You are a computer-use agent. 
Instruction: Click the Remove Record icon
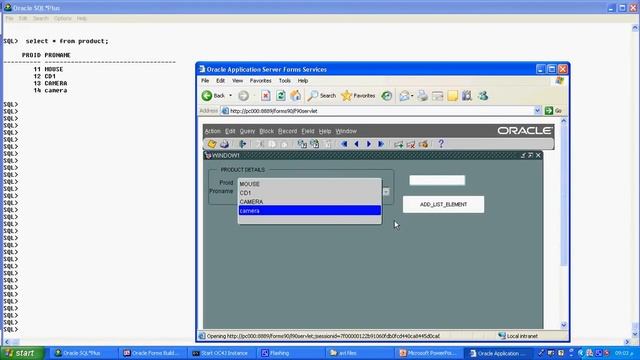click(411, 144)
